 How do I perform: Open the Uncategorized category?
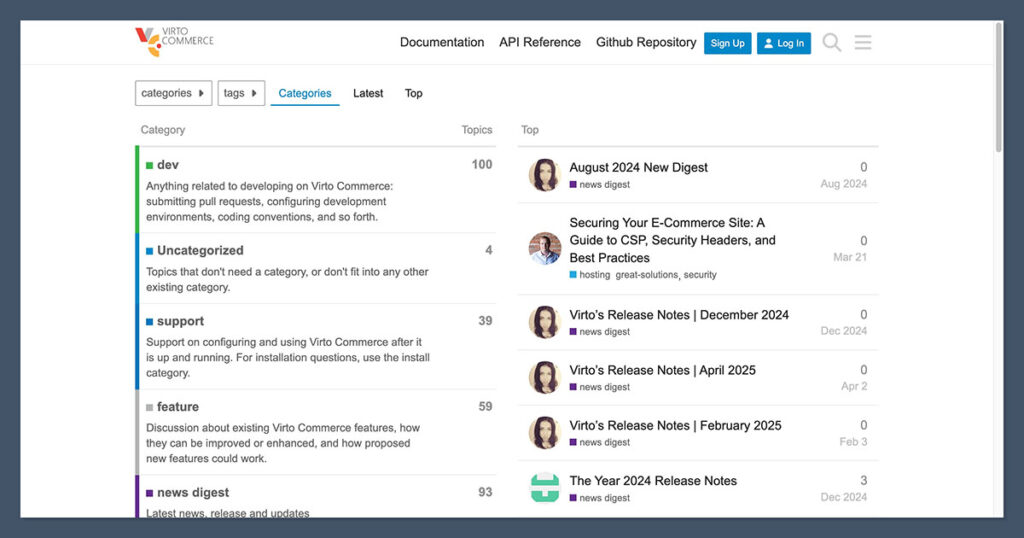(x=200, y=250)
